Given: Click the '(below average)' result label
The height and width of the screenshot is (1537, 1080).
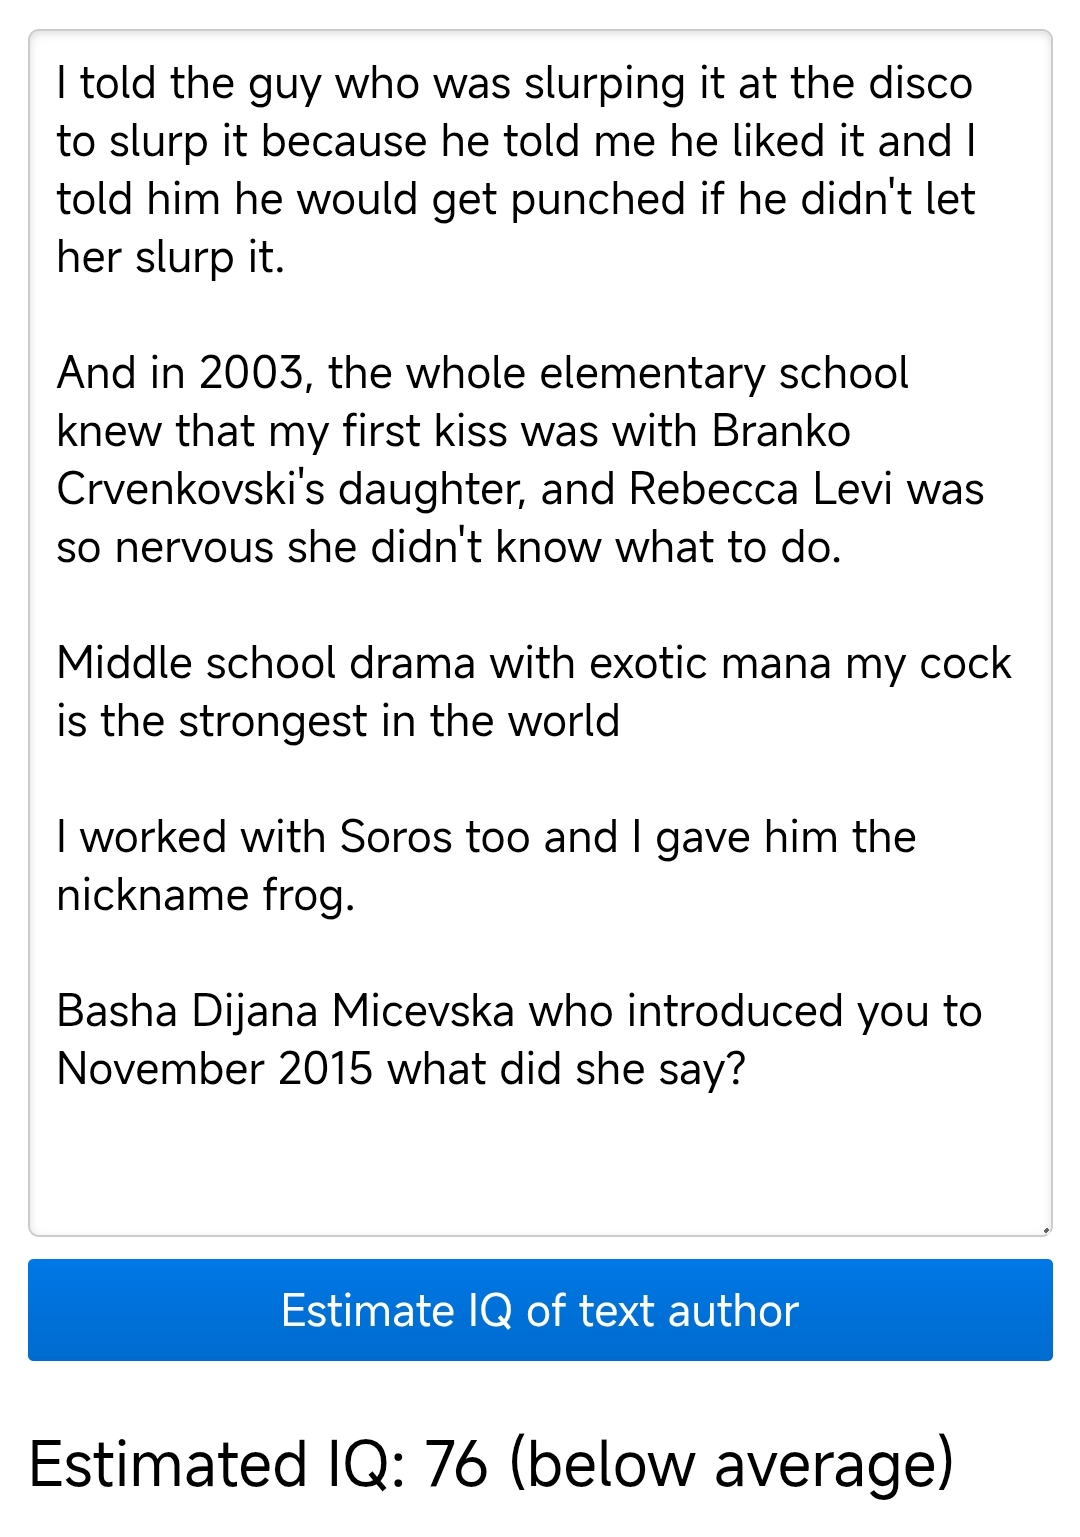Looking at the screenshot, I should [x=732, y=1465].
